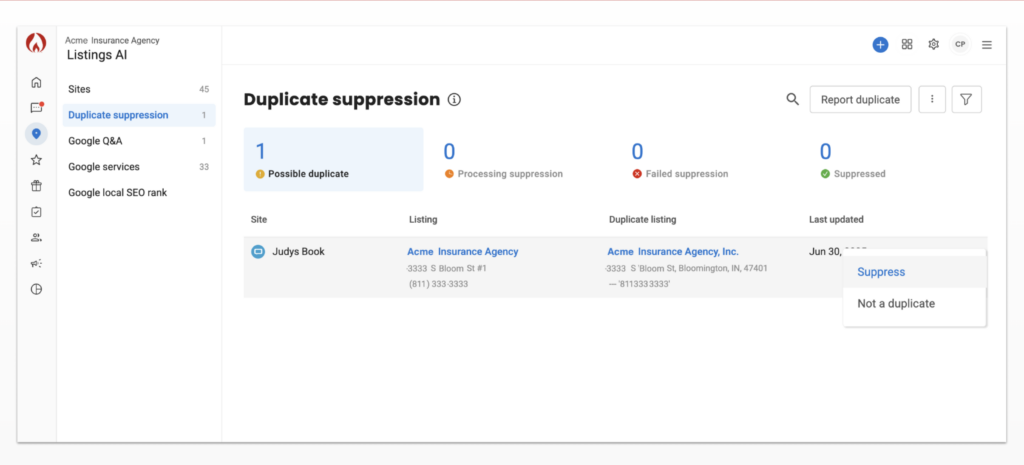The width and height of the screenshot is (1024, 465).
Task: Open the Home icon in sidebar
Action: 37,82
